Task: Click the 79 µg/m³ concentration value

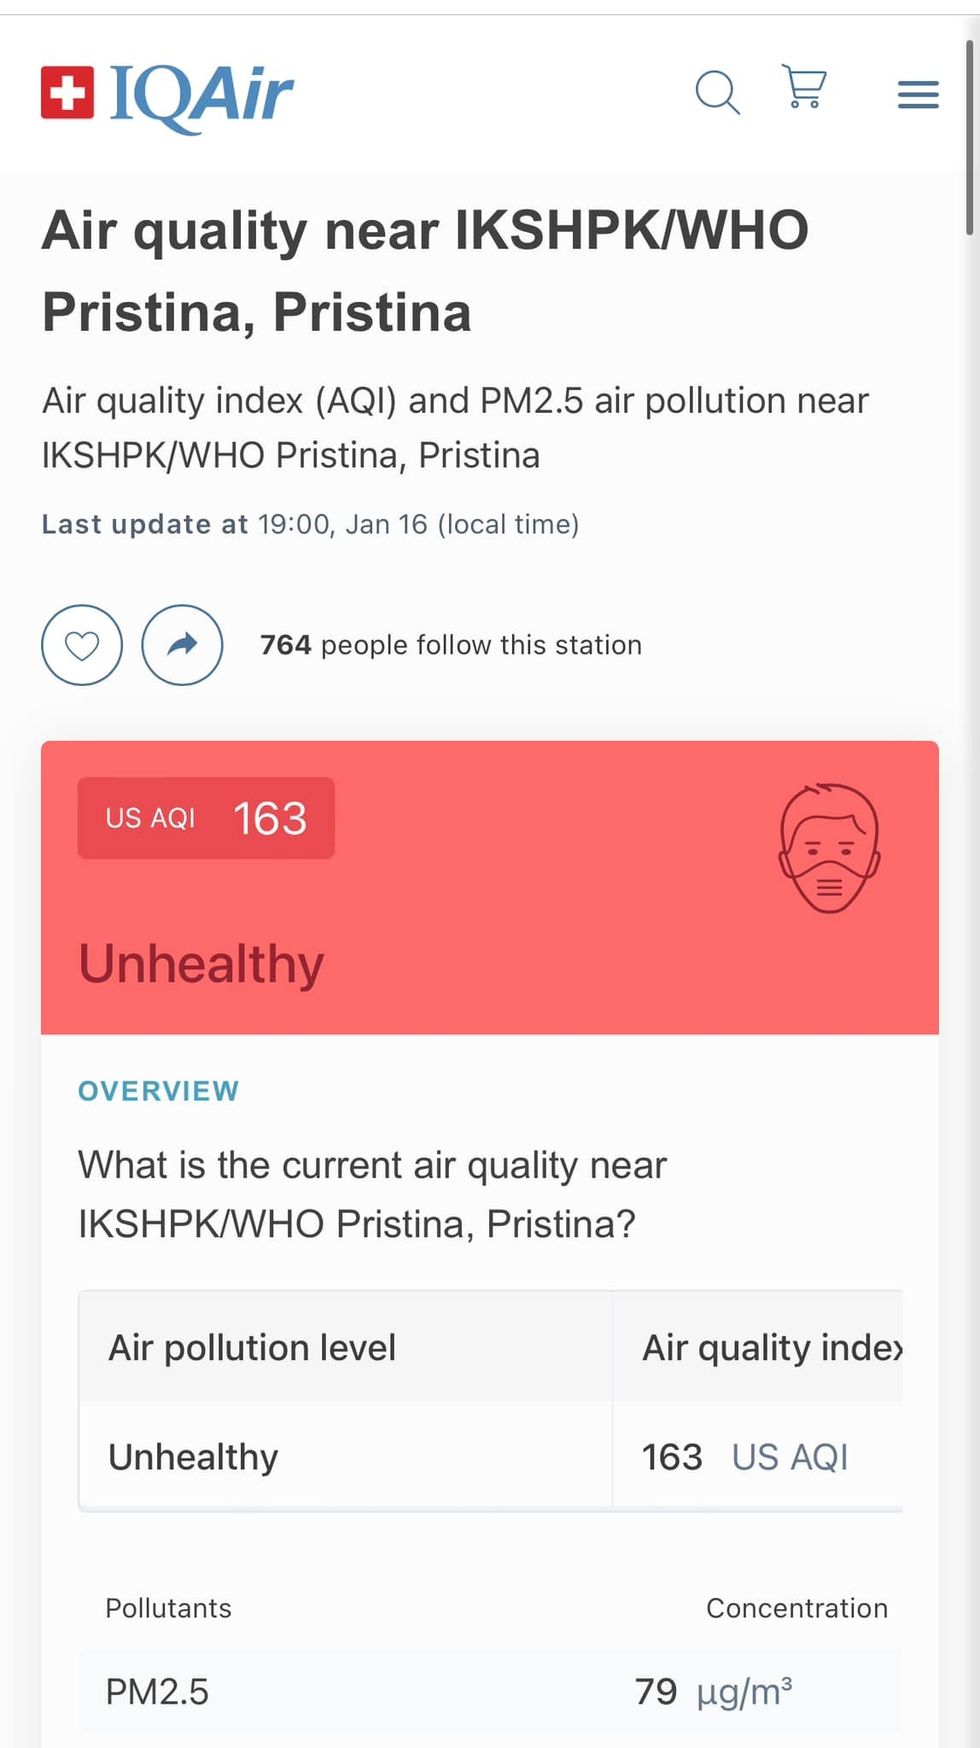Action: [x=713, y=1692]
